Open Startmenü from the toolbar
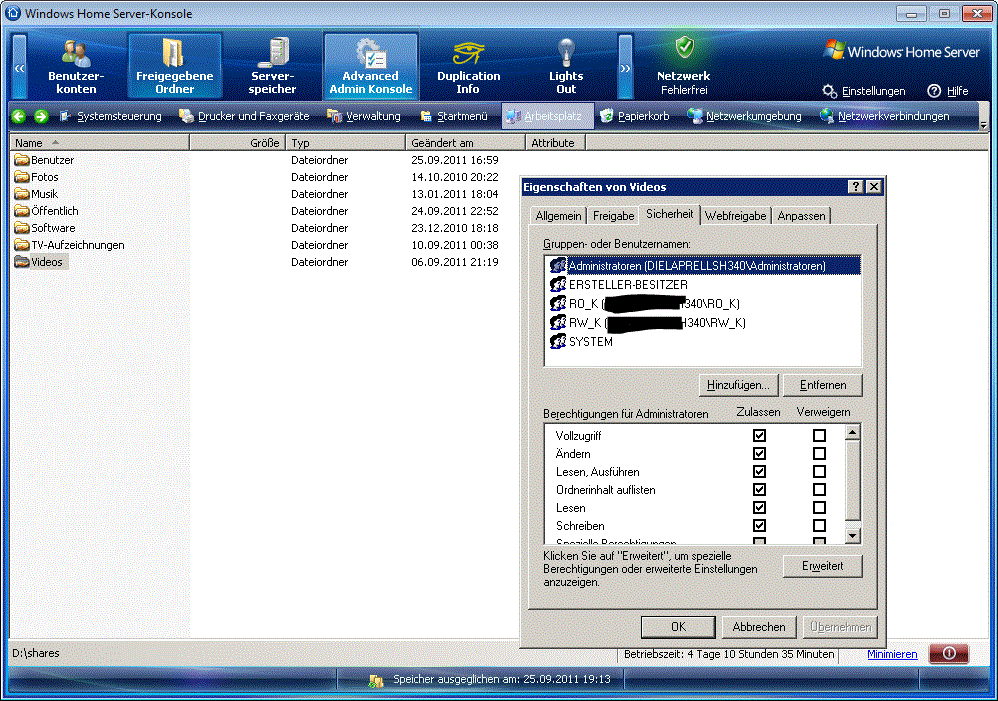 tap(454, 116)
